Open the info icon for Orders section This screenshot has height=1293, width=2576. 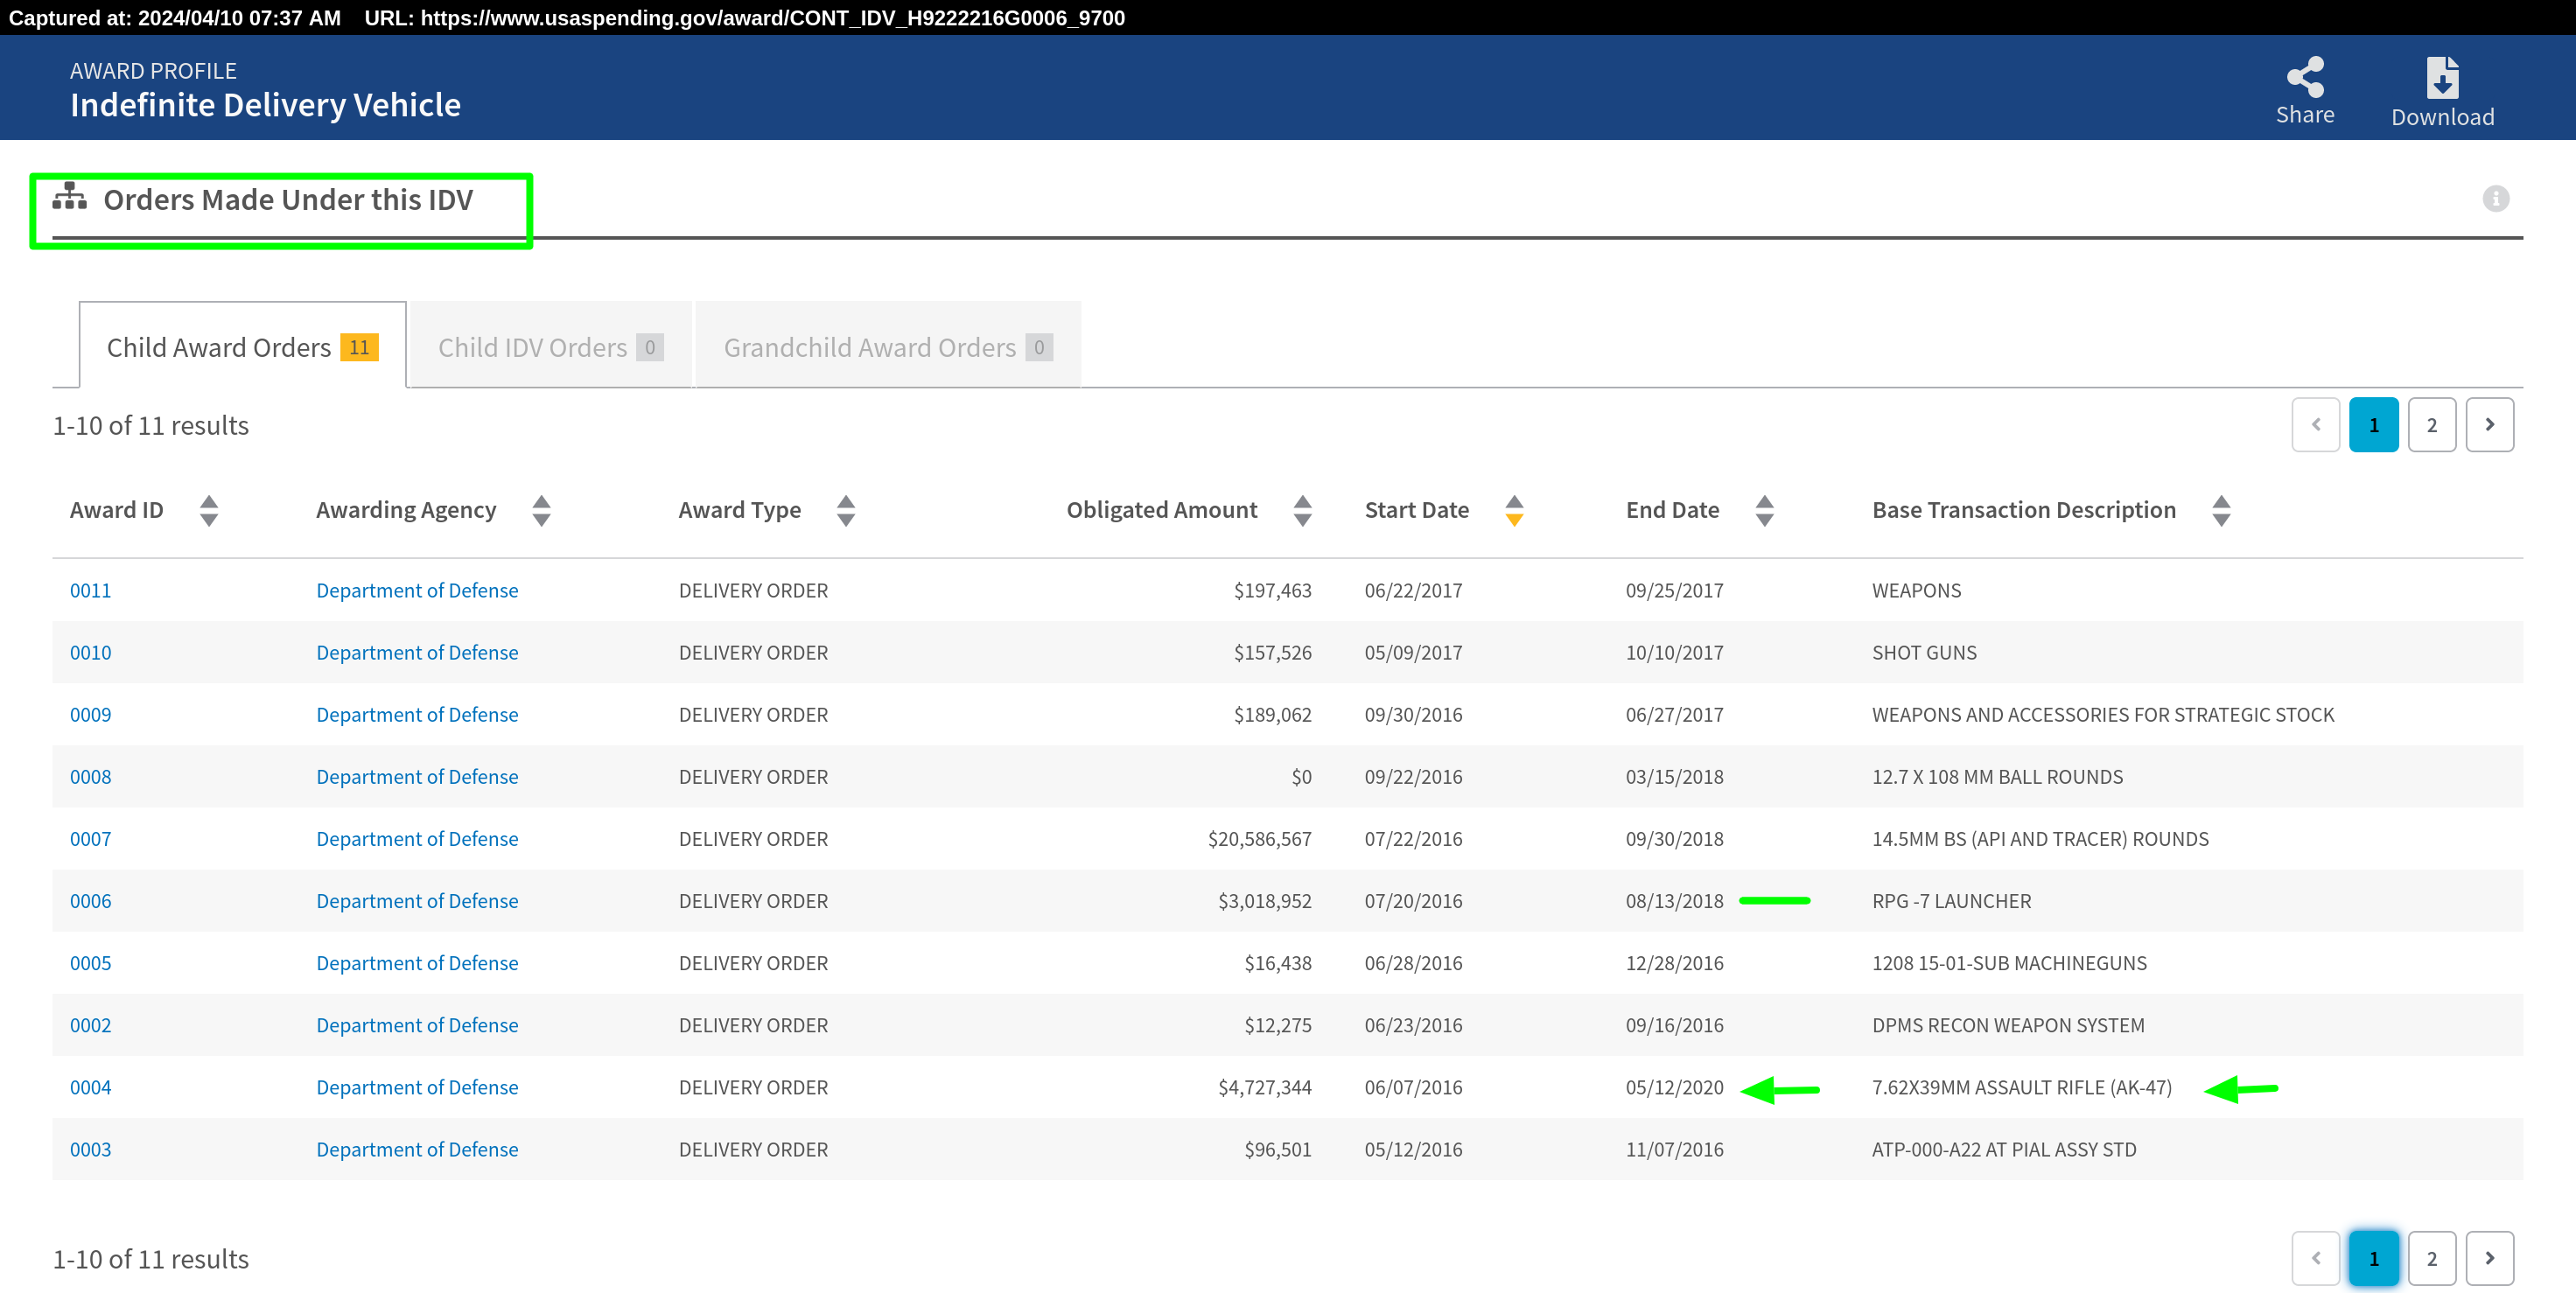2495,199
